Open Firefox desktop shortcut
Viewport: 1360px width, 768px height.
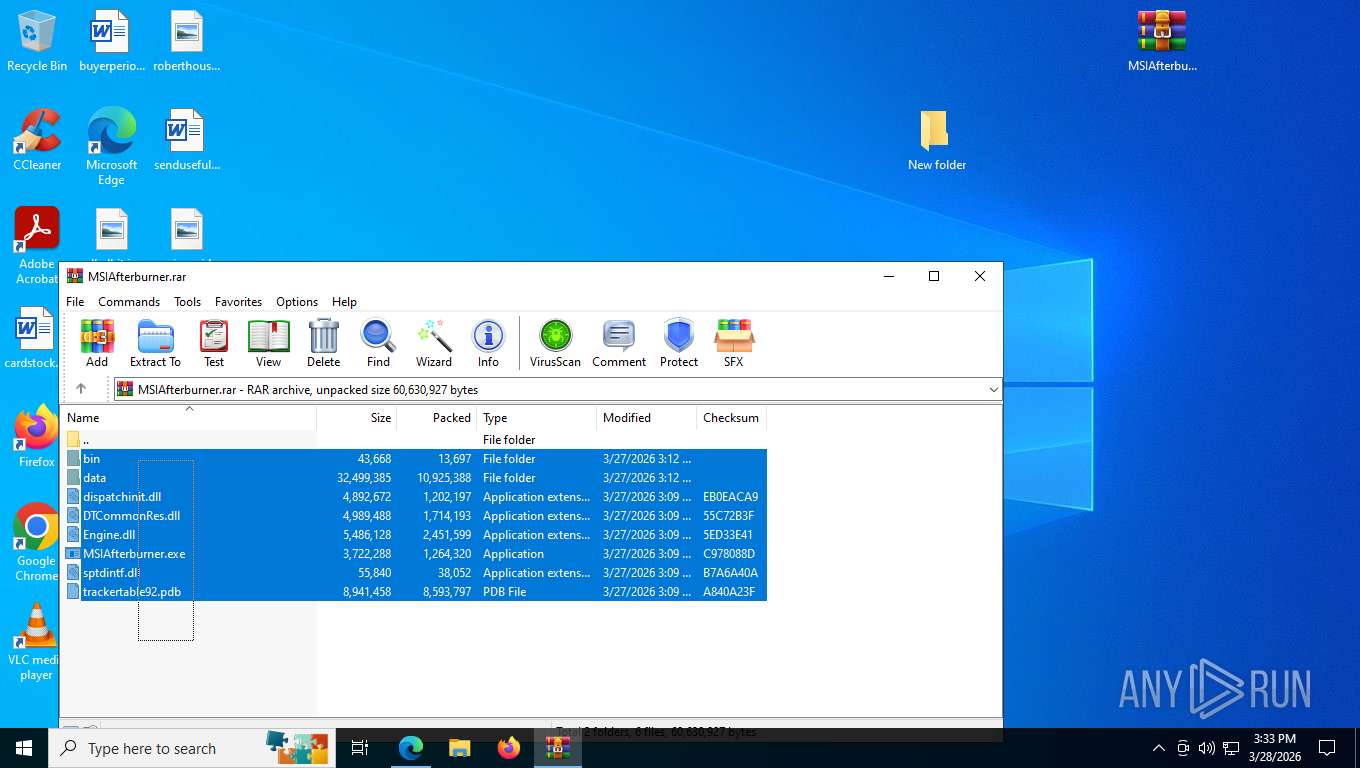pos(37,437)
